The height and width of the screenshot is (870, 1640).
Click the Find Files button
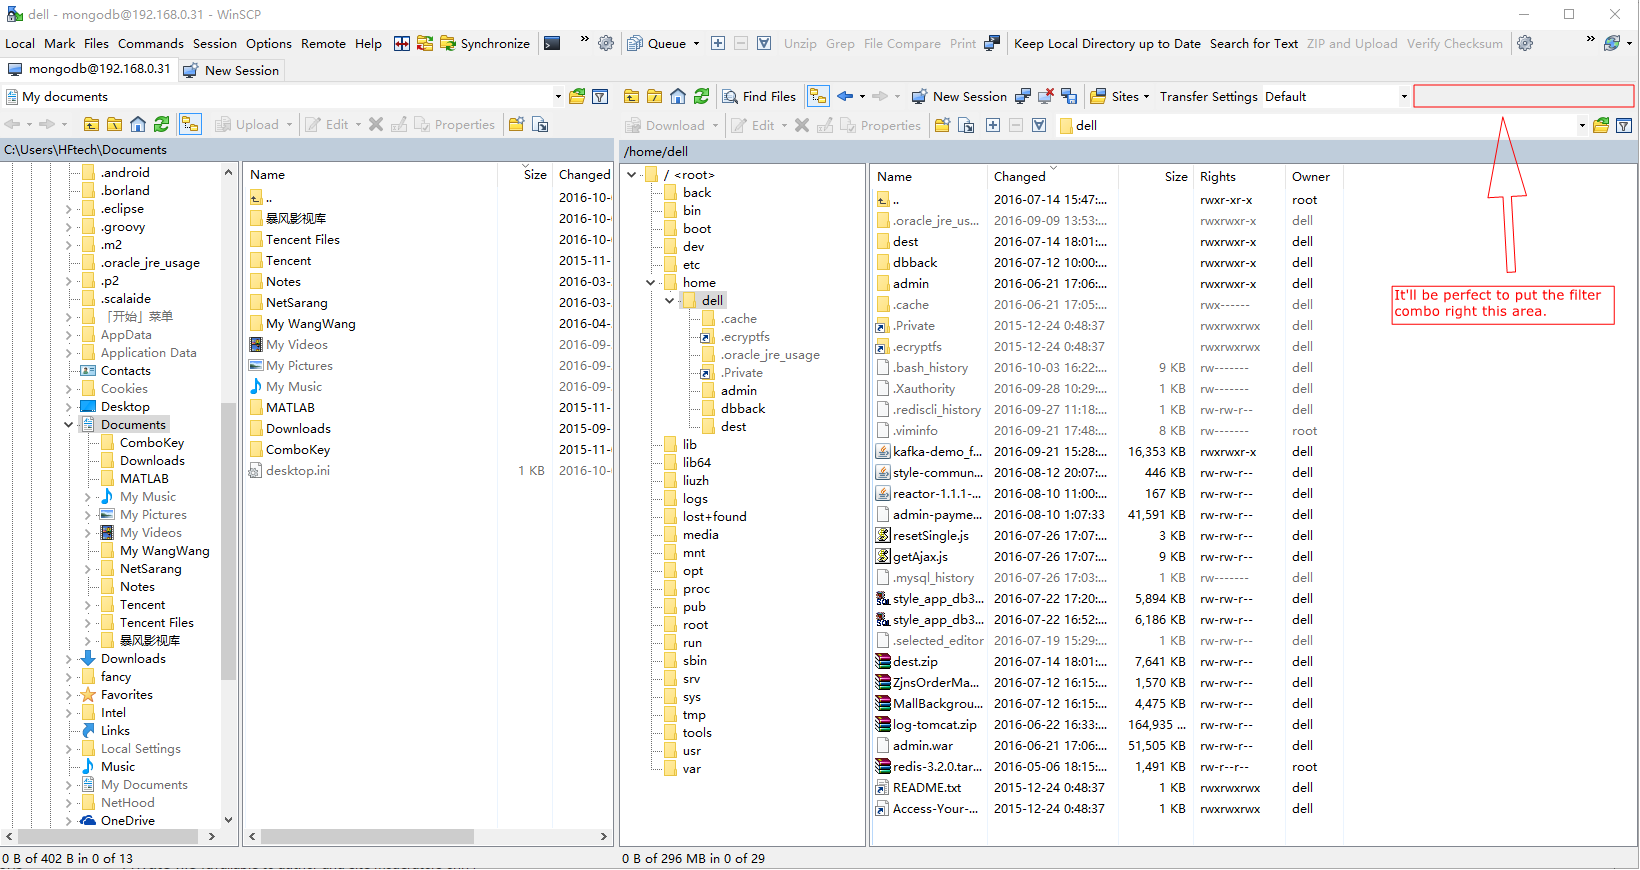[759, 96]
